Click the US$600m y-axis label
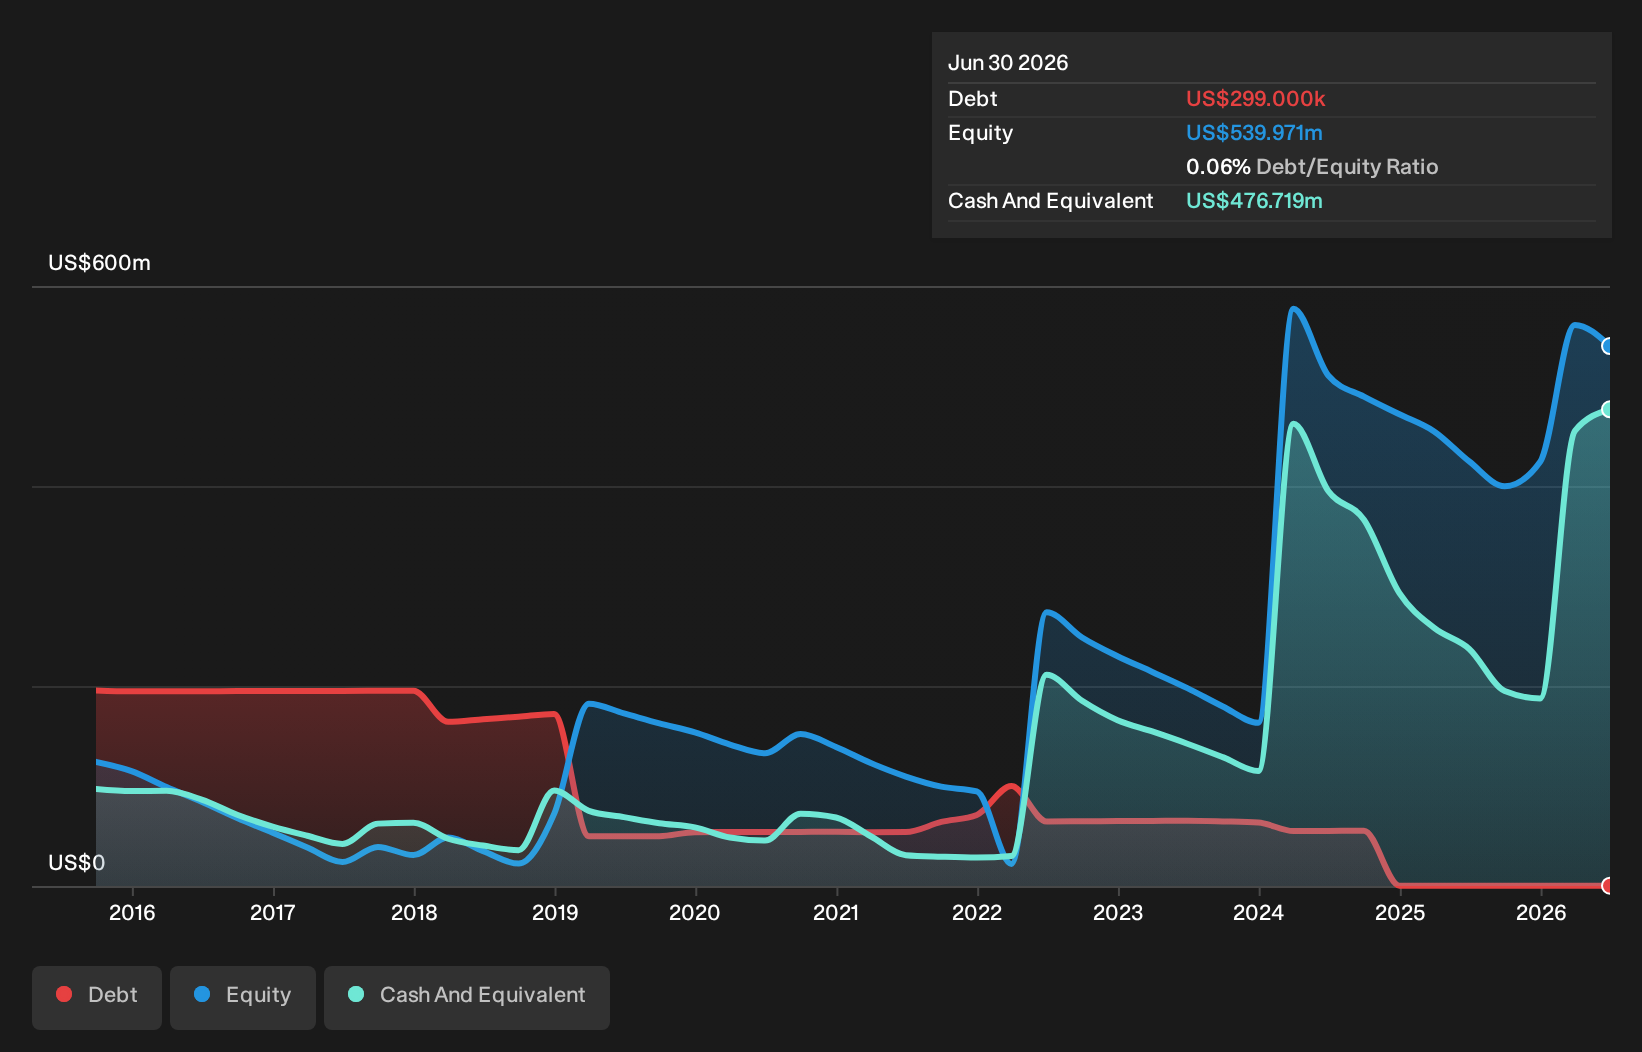Image resolution: width=1642 pixels, height=1052 pixels. click(99, 263)
